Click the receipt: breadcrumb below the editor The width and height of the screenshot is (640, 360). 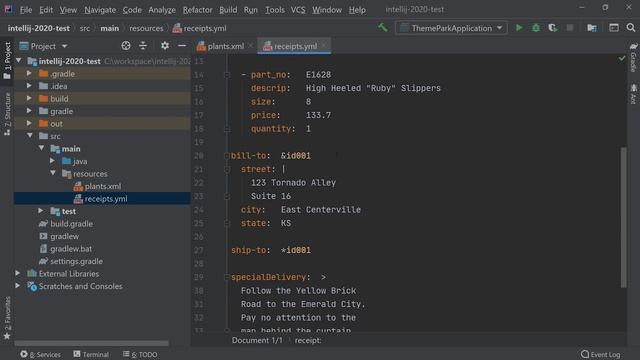(308, 340)
